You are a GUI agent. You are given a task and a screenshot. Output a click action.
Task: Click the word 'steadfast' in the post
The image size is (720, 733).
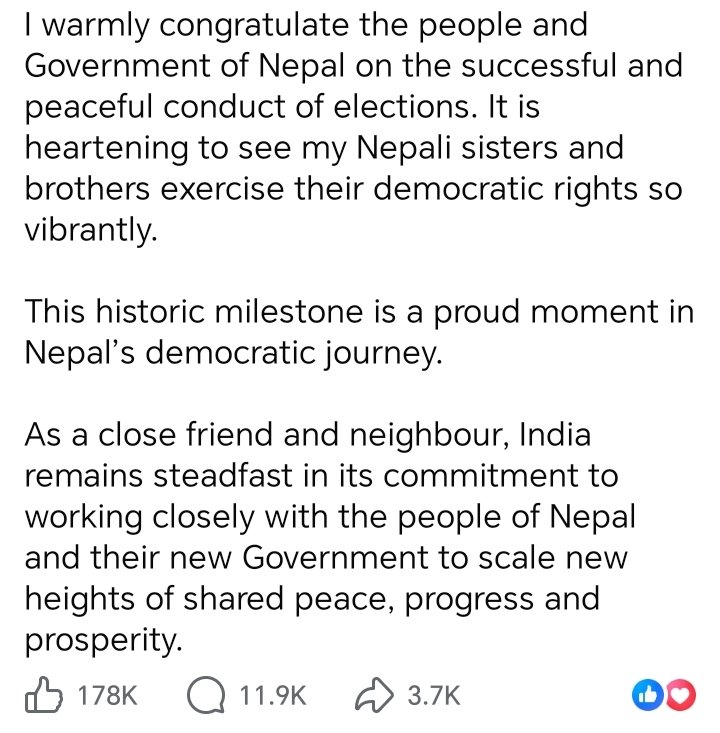coord(223,475)
